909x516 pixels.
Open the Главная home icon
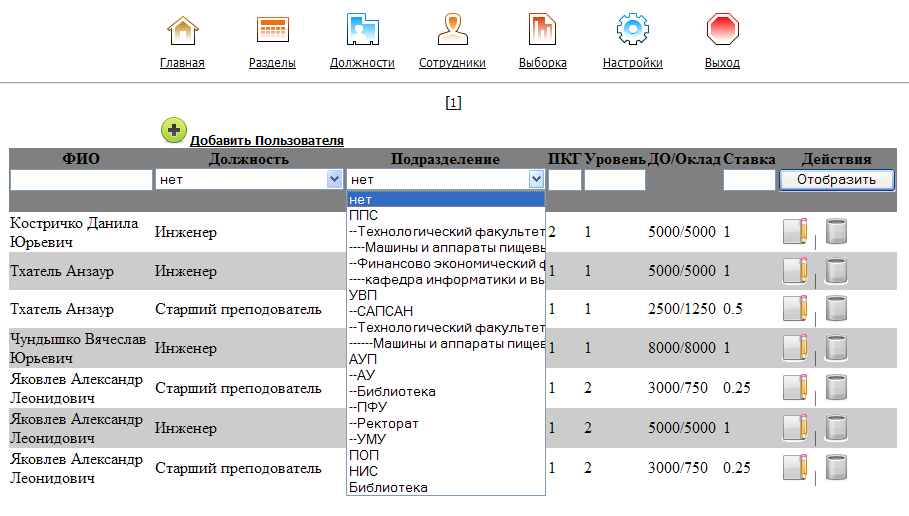tap(182, 30)
